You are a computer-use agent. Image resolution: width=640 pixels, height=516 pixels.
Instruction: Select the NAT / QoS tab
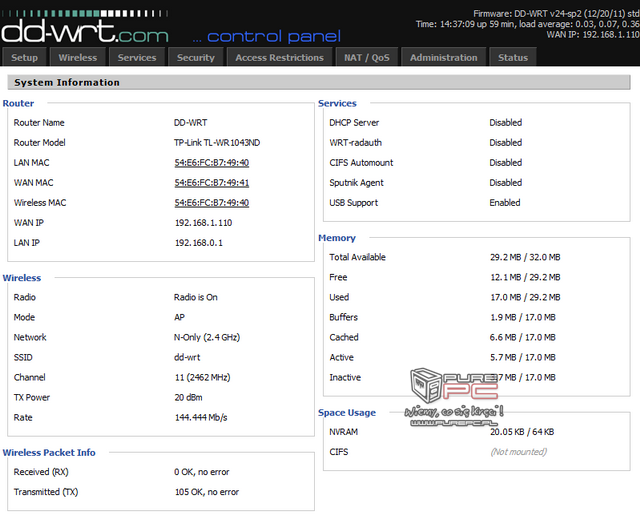(x=367, y=57)
